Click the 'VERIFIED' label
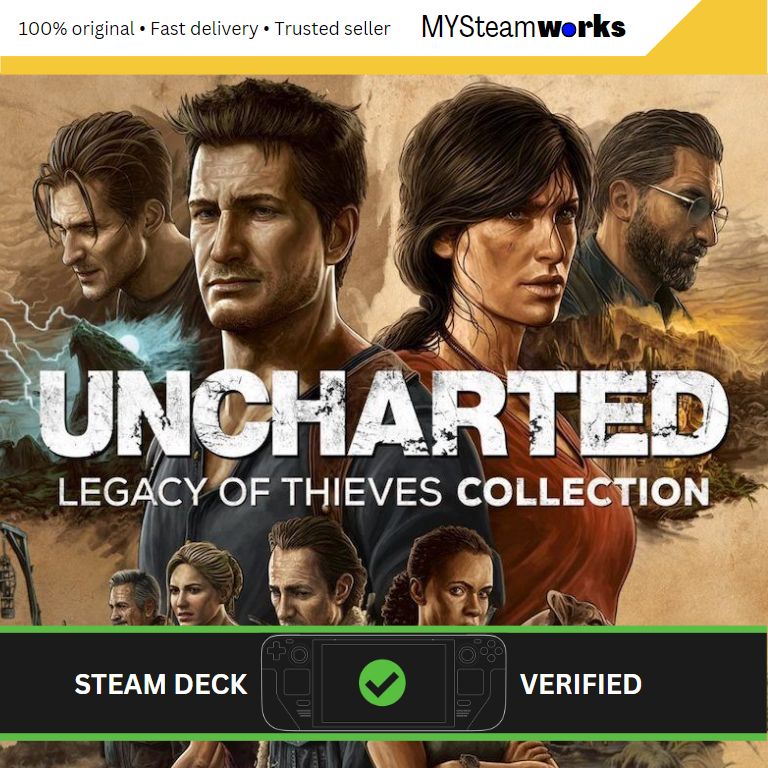Image resolution: width=768 pixels, height=768 pixels. click(581, 684)
